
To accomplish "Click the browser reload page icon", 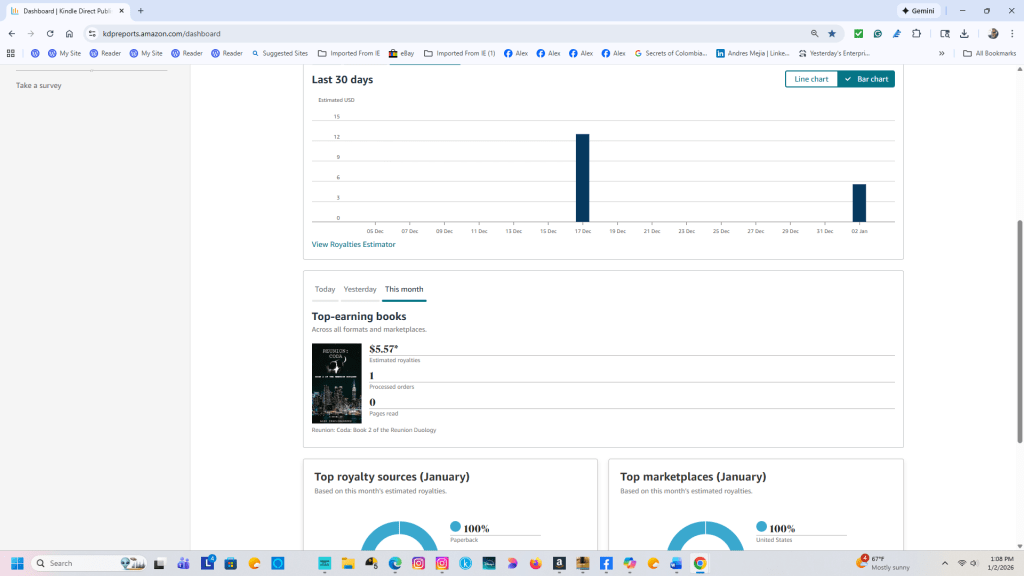I will 49,33.
